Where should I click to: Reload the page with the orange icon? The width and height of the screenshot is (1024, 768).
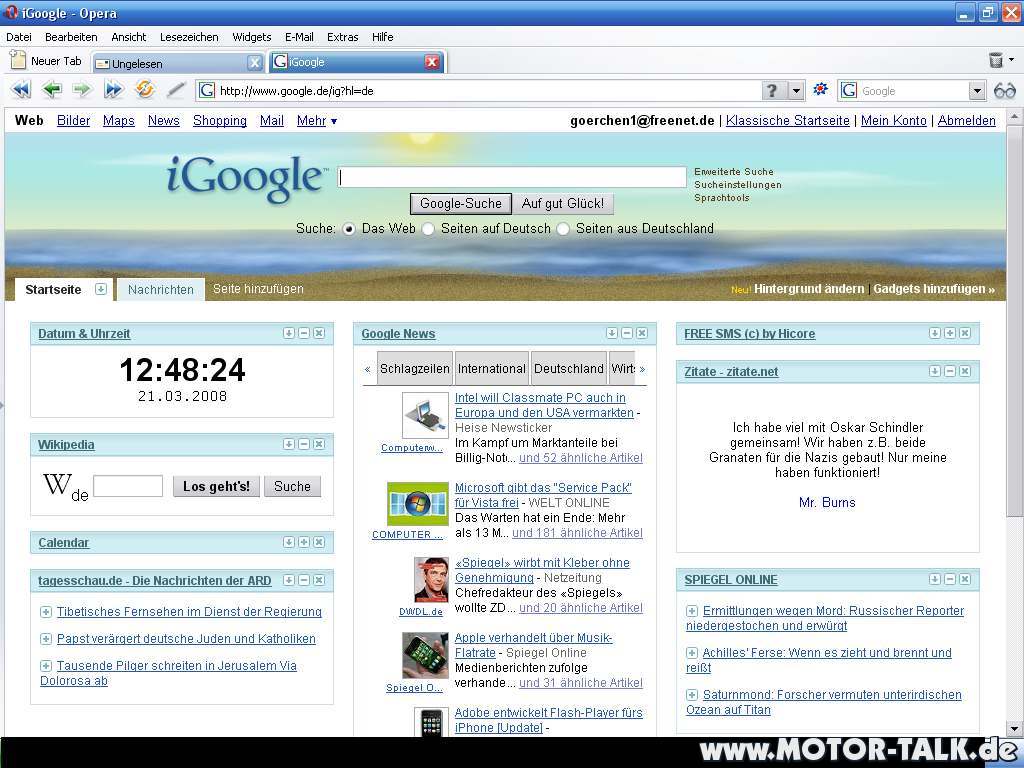pyautogui.click(x=144, y=89)
